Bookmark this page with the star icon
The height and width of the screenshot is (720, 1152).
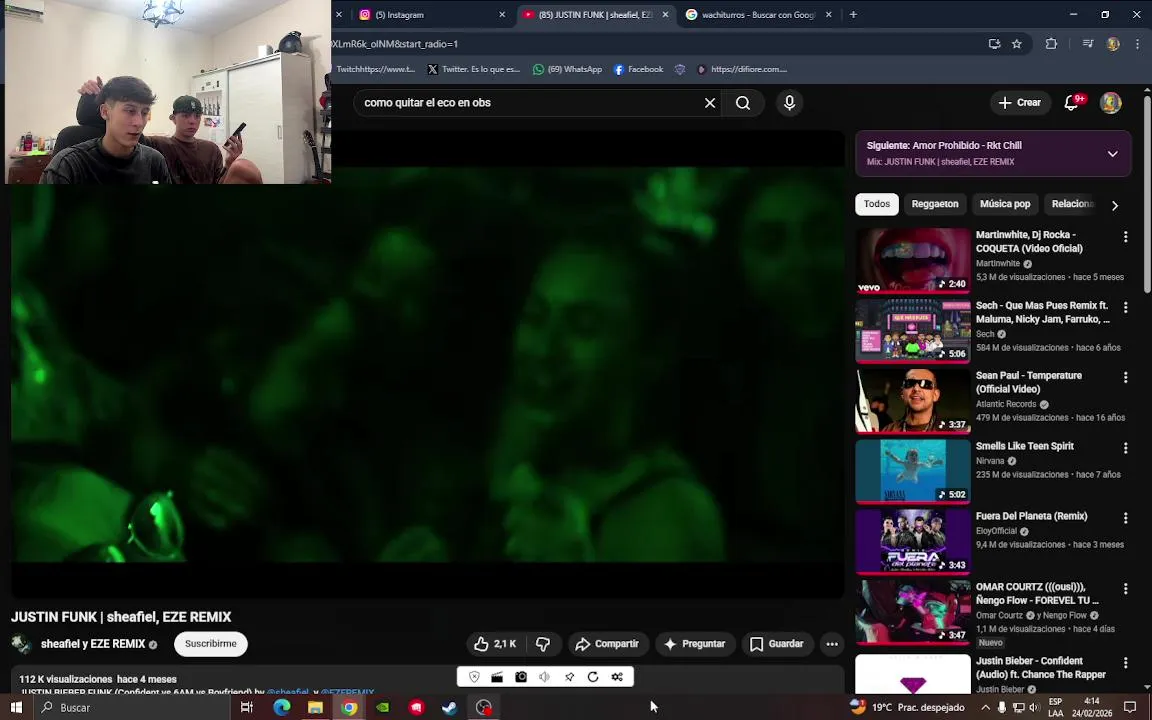(1017, 44)
